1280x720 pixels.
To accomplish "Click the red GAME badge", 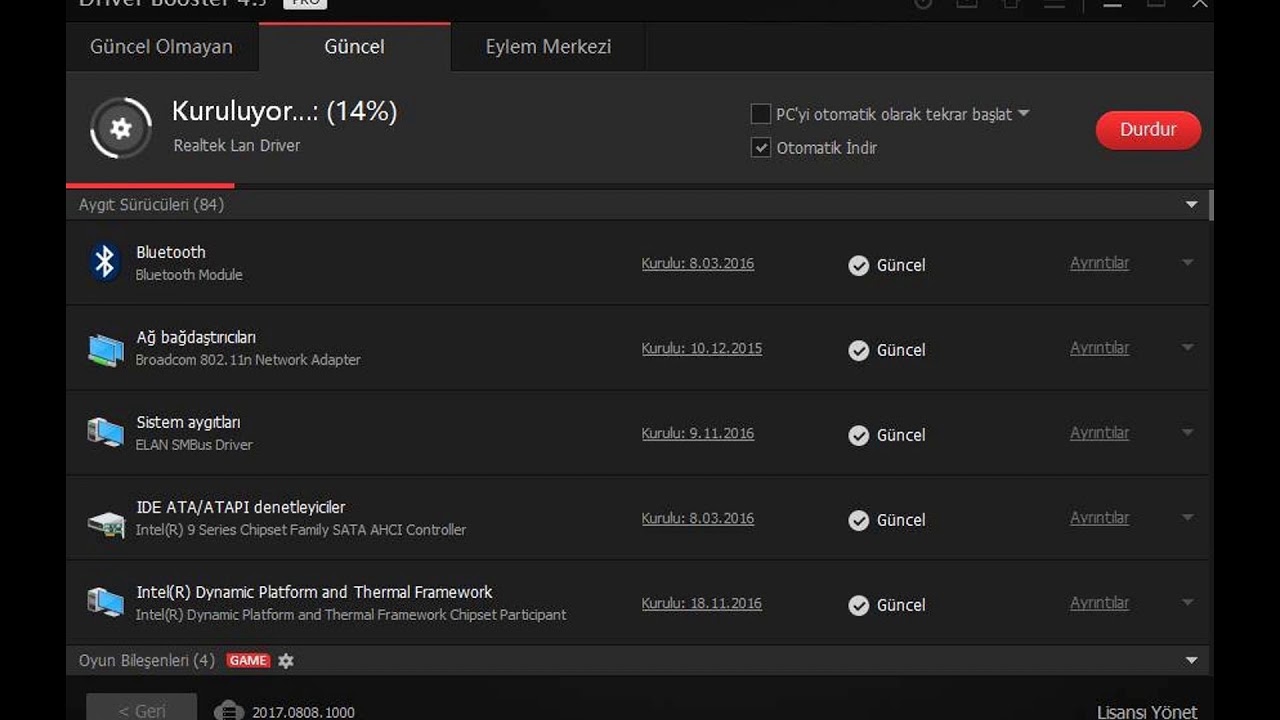I will click(x=248, y=660).
